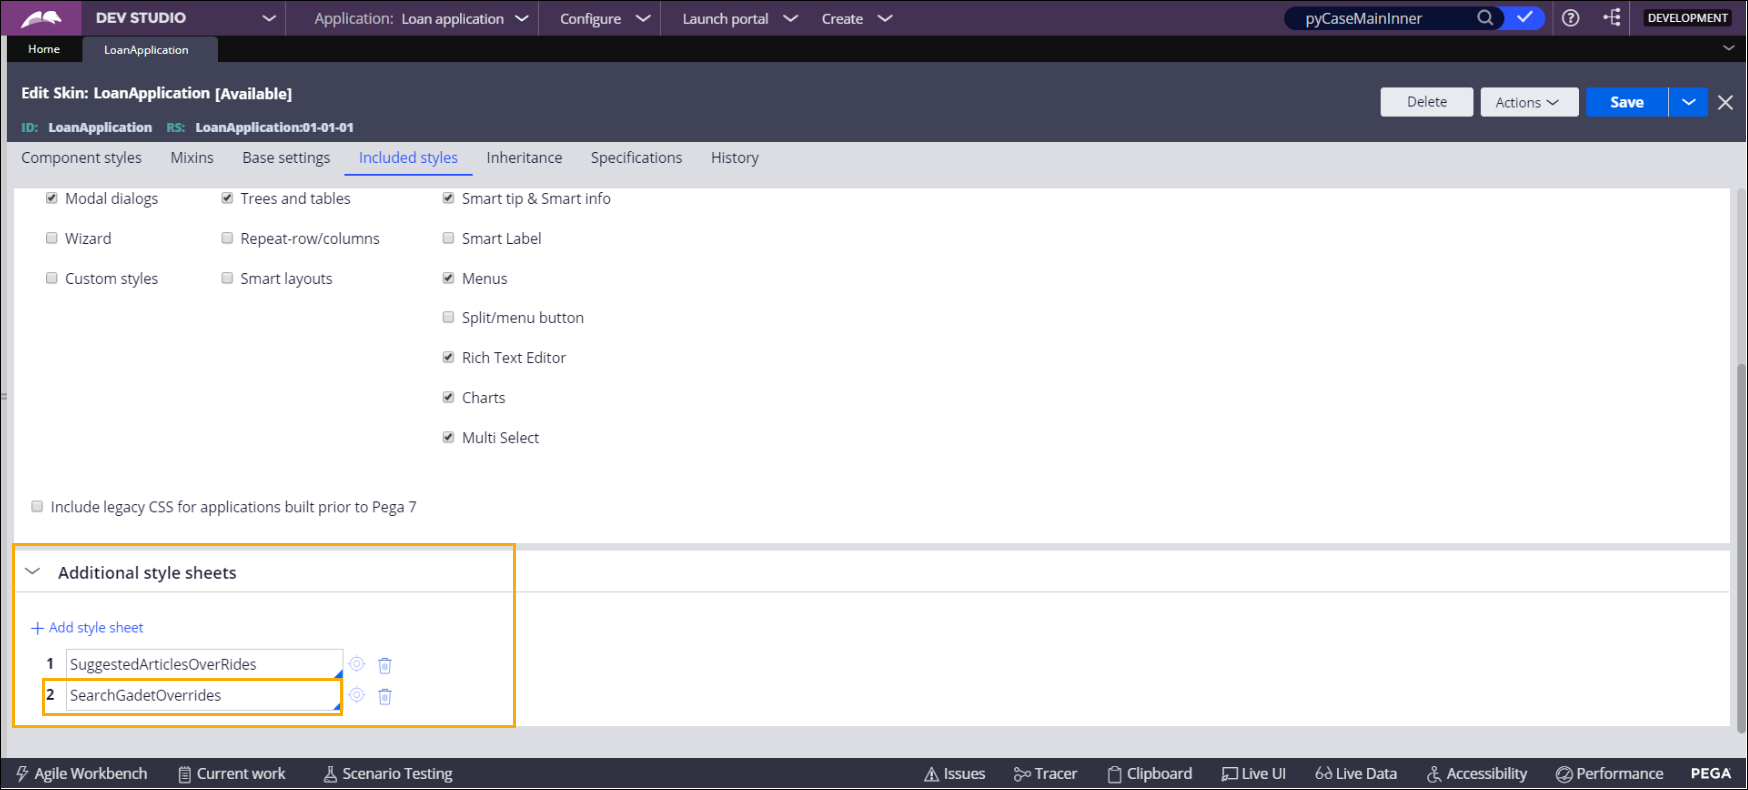Enable the Wizard checkbox
Screen dimensions: 1748x790
[52, 238]
